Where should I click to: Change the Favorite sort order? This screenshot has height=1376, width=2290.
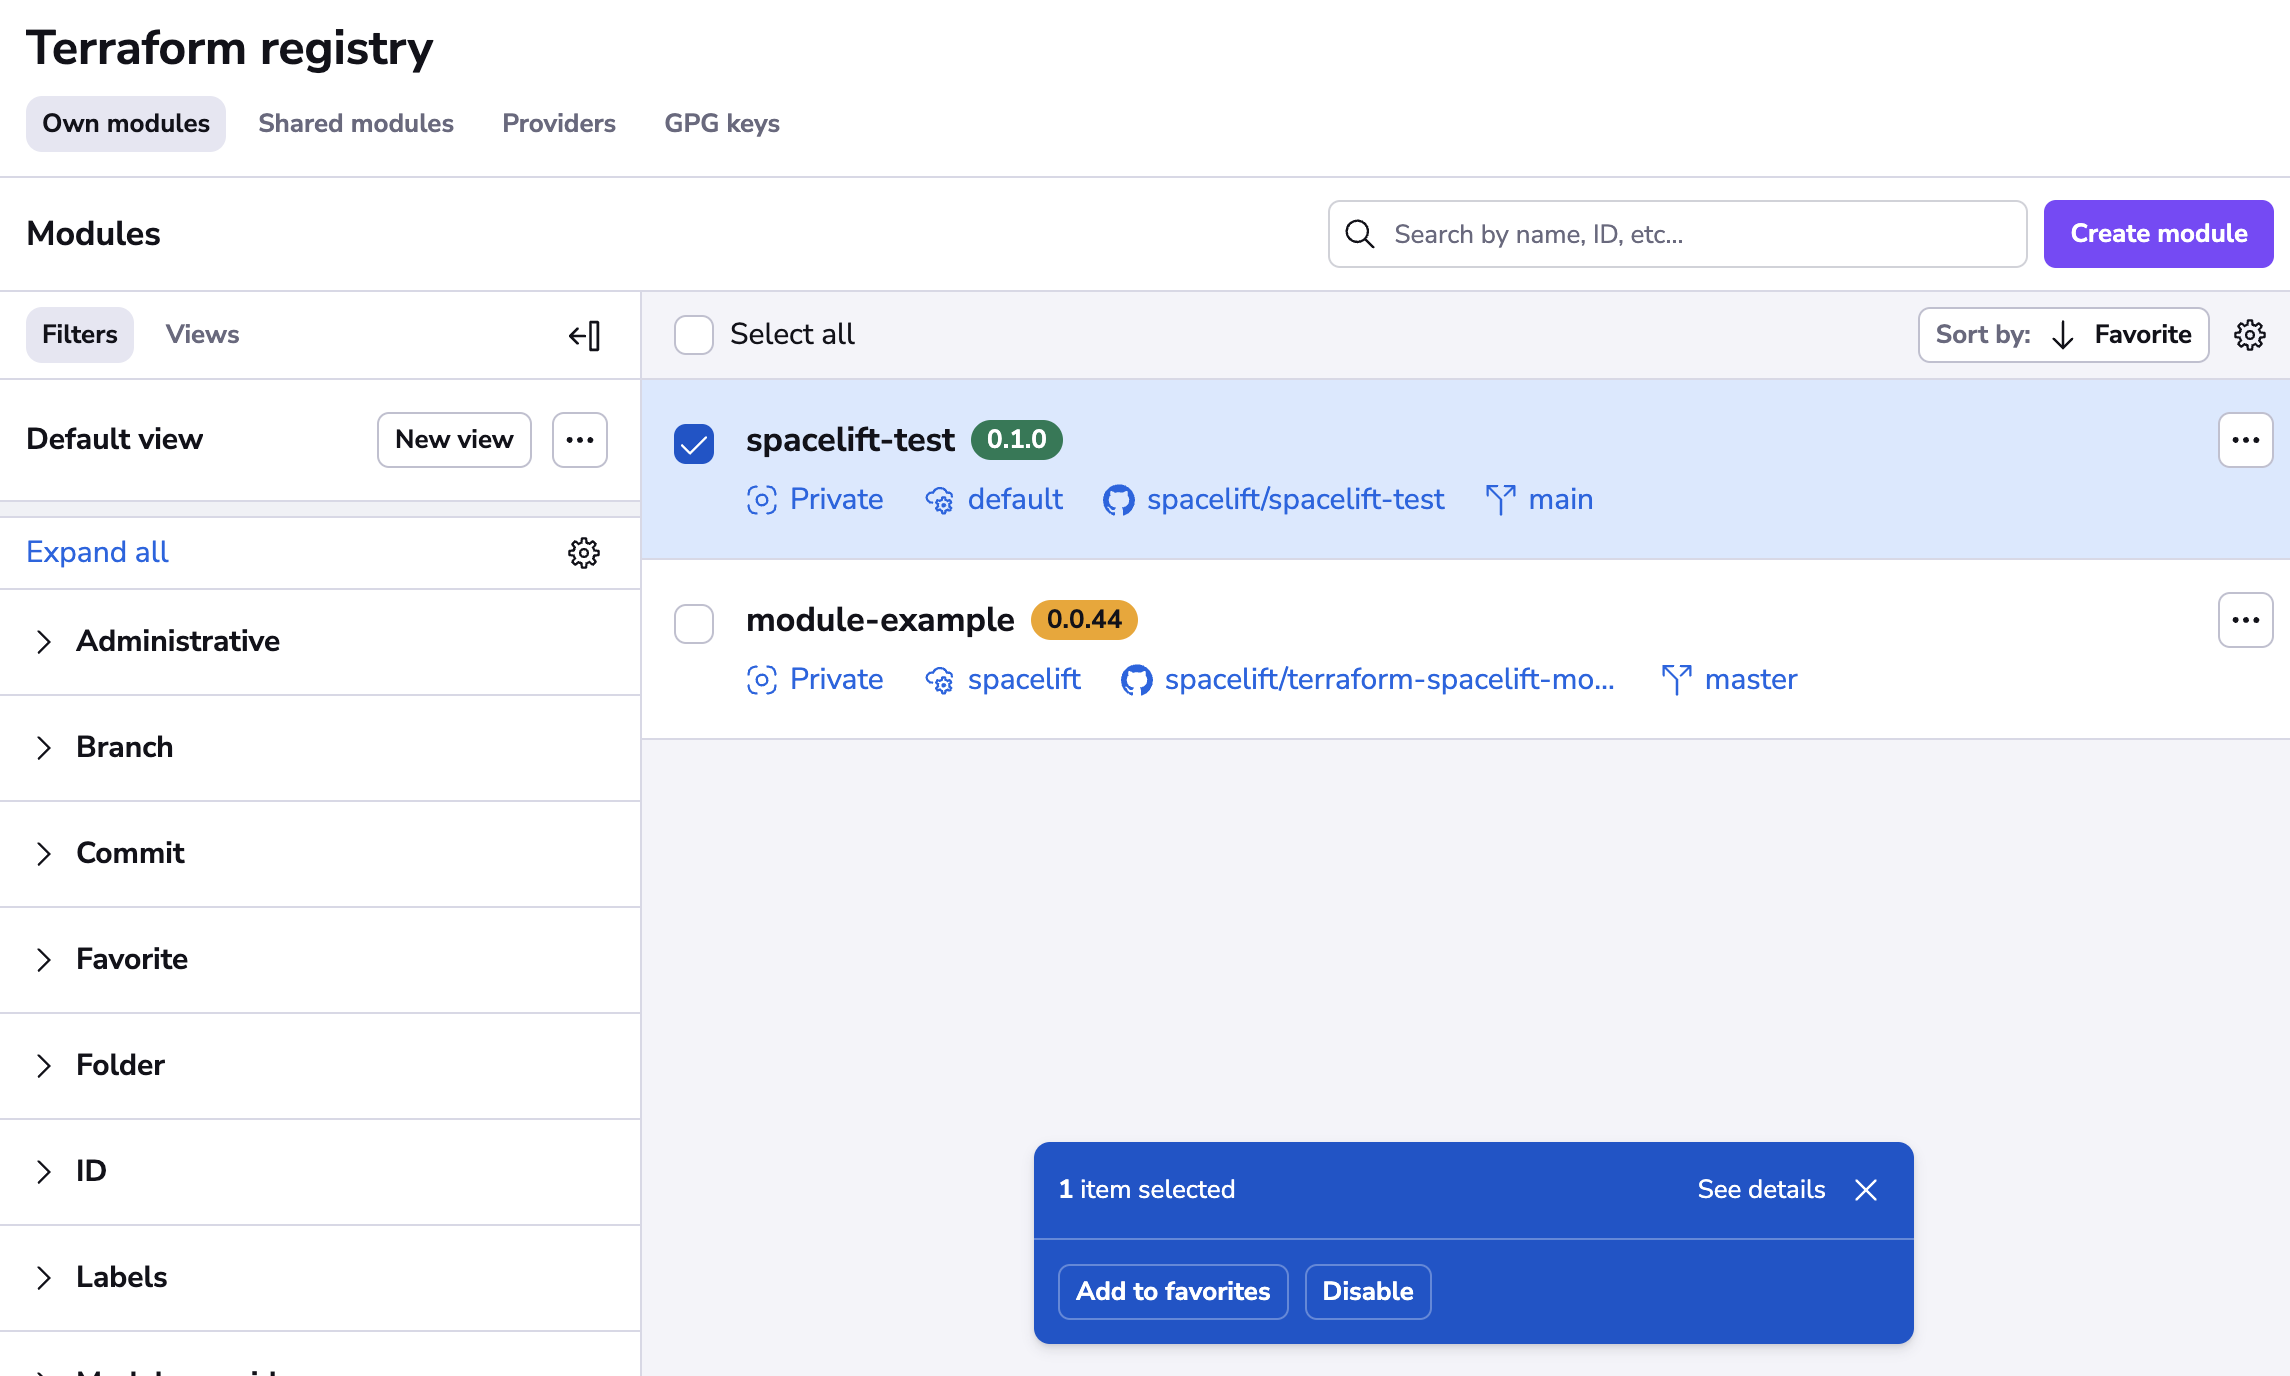coord(2062,334)
